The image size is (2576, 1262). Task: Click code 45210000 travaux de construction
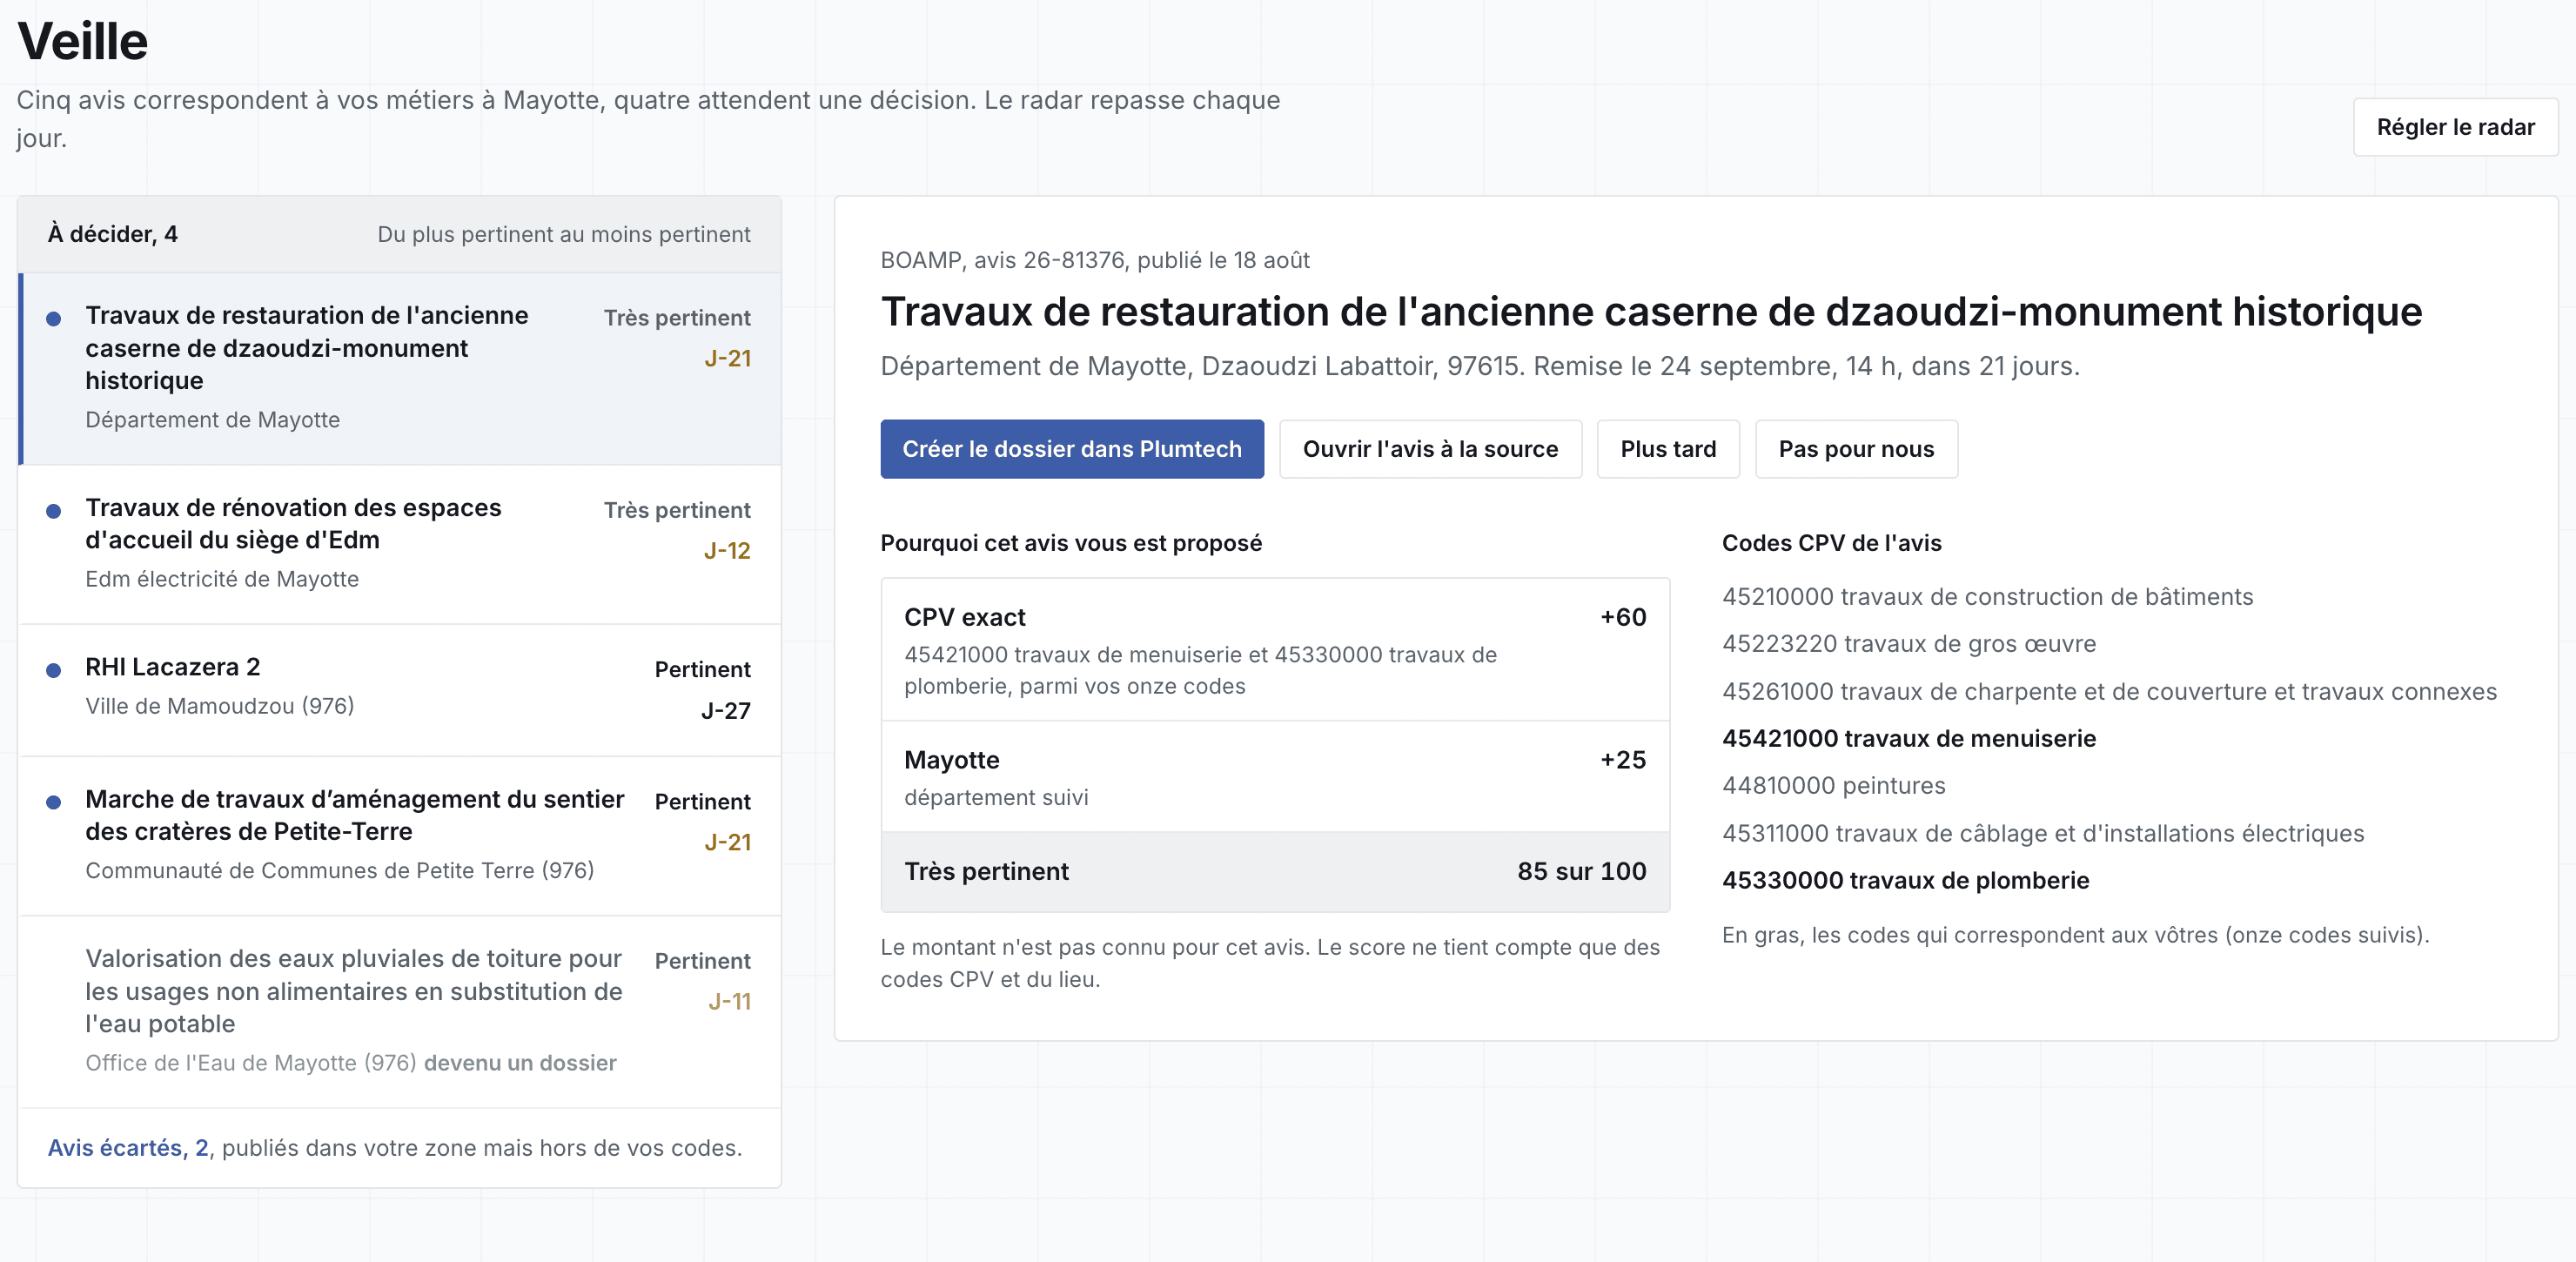point(1986,596)
